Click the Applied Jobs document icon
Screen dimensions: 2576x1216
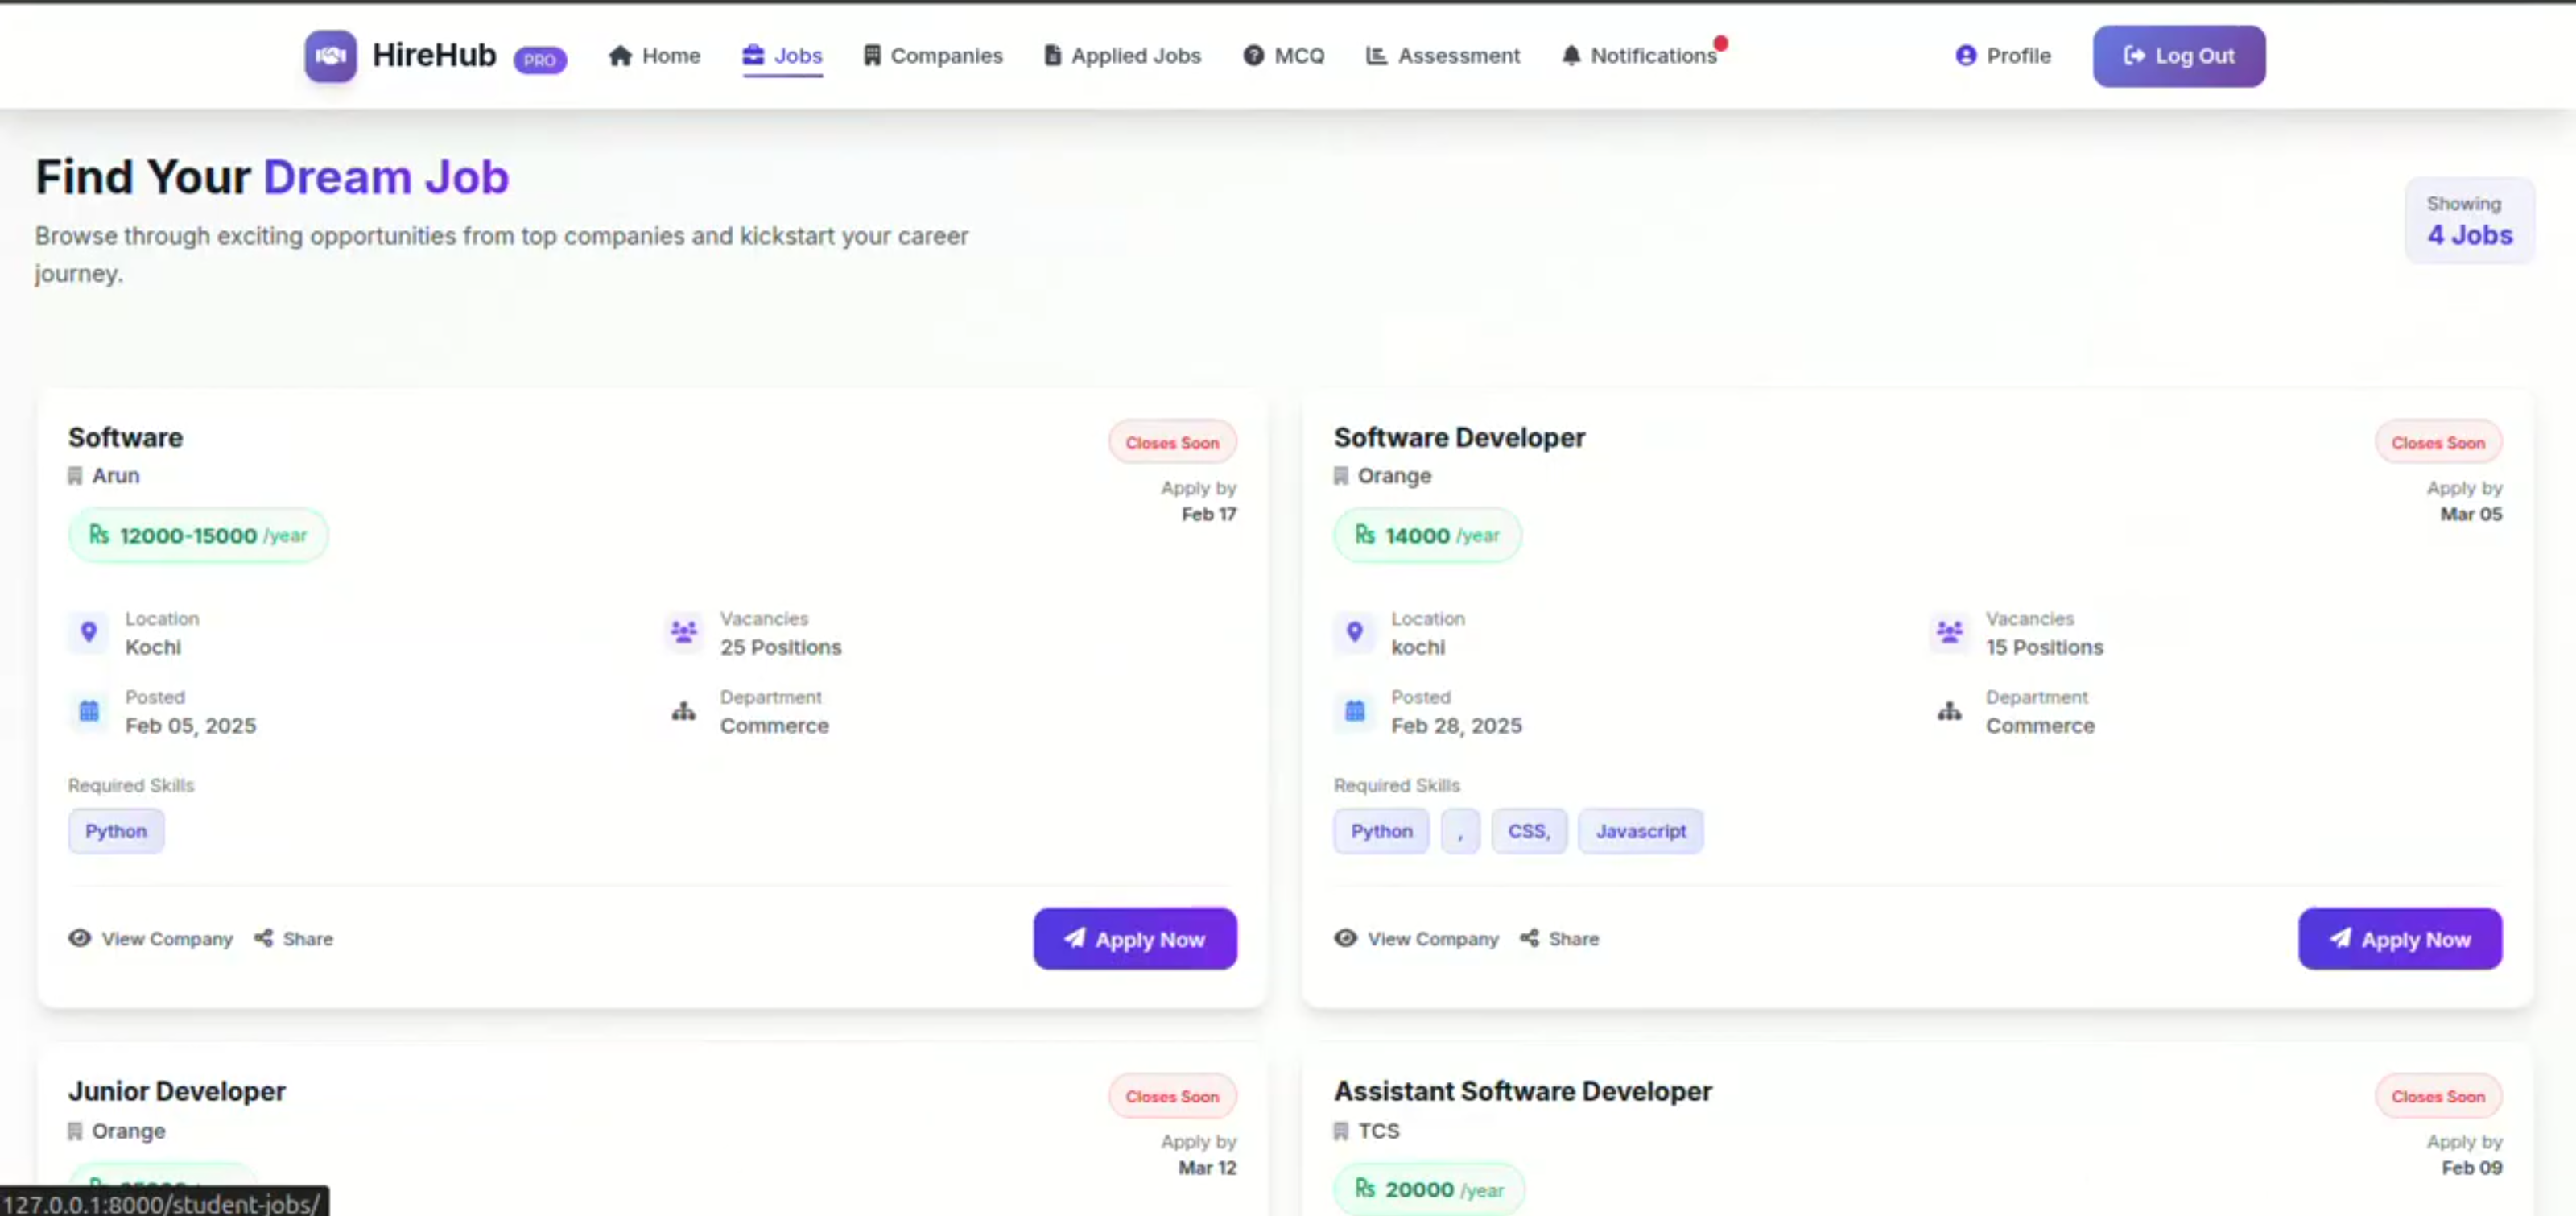pyautogui.click(x=1052, y=56)
